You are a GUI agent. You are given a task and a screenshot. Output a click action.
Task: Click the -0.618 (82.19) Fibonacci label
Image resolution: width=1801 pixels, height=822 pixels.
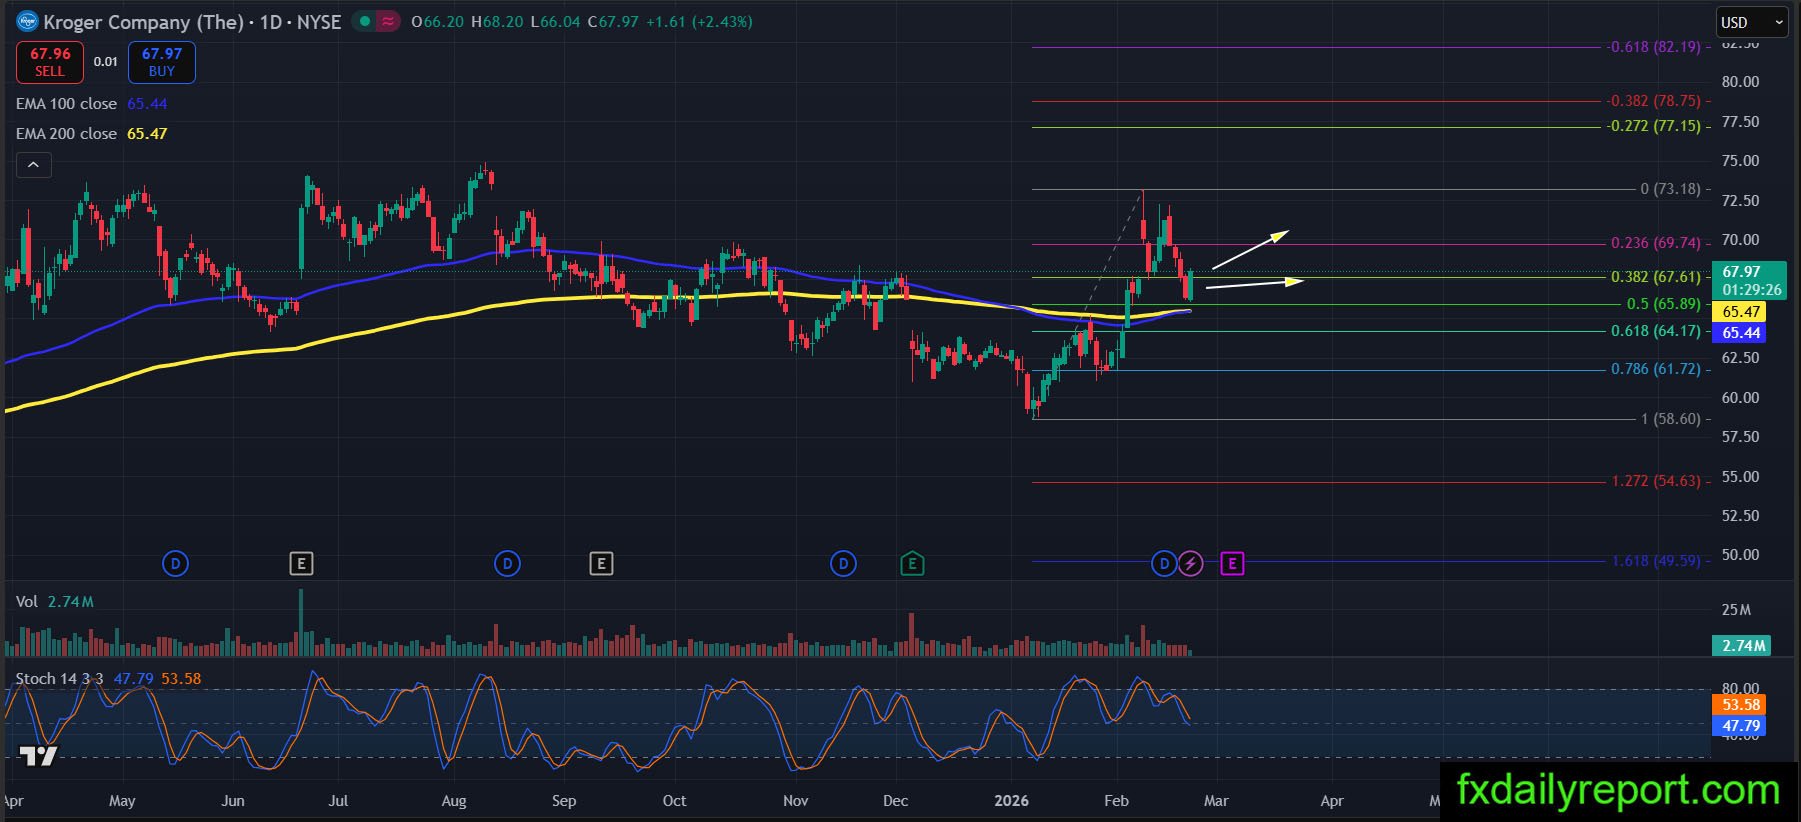(x=1654, y=47)
